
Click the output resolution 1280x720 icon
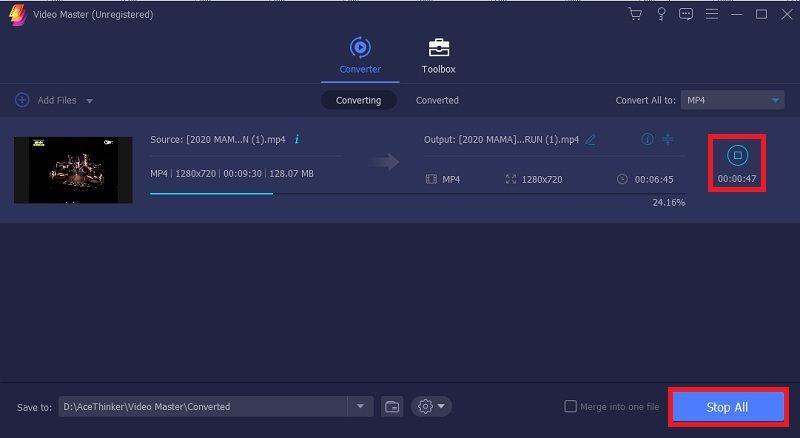click(511, 179)
